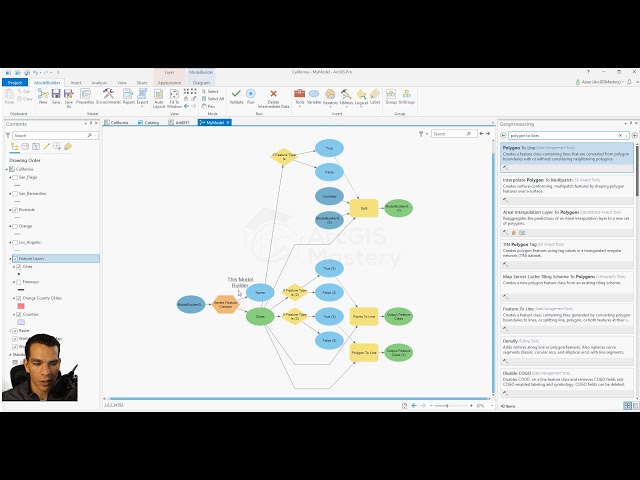640x480 pixels.
Task: Click the Contents pane search field
Action: point(55,135)
